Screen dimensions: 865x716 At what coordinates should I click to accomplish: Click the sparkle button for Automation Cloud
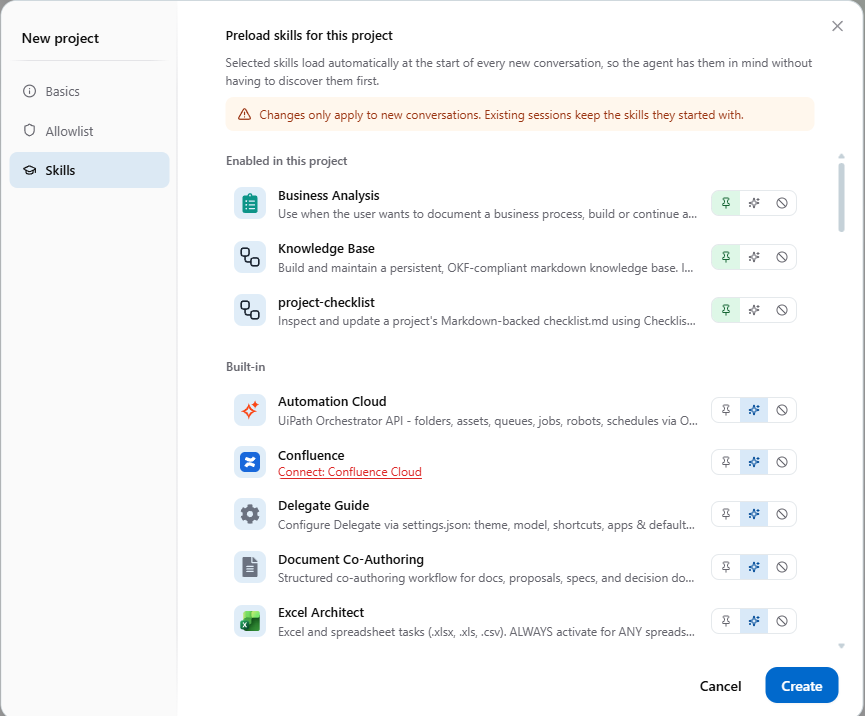(754, 410)
